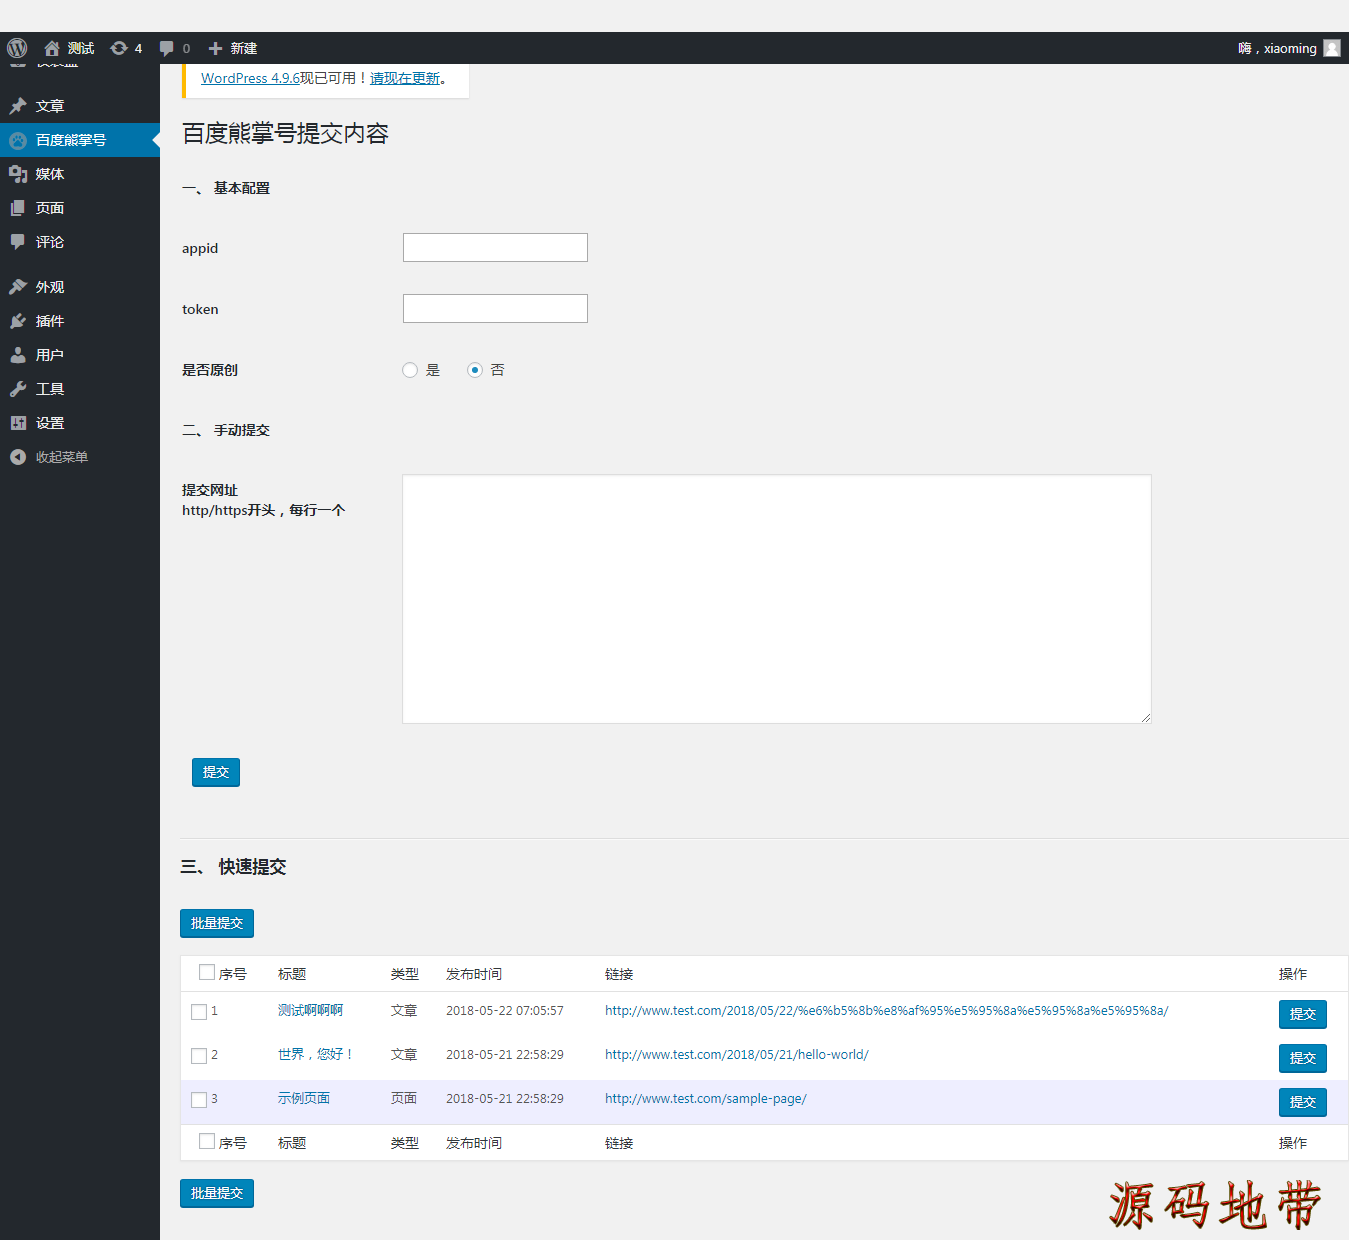Open the hello-world URL link
Image resolution: width=1349 pixels, height=1240 pixels.
(x=737, y=1054)
